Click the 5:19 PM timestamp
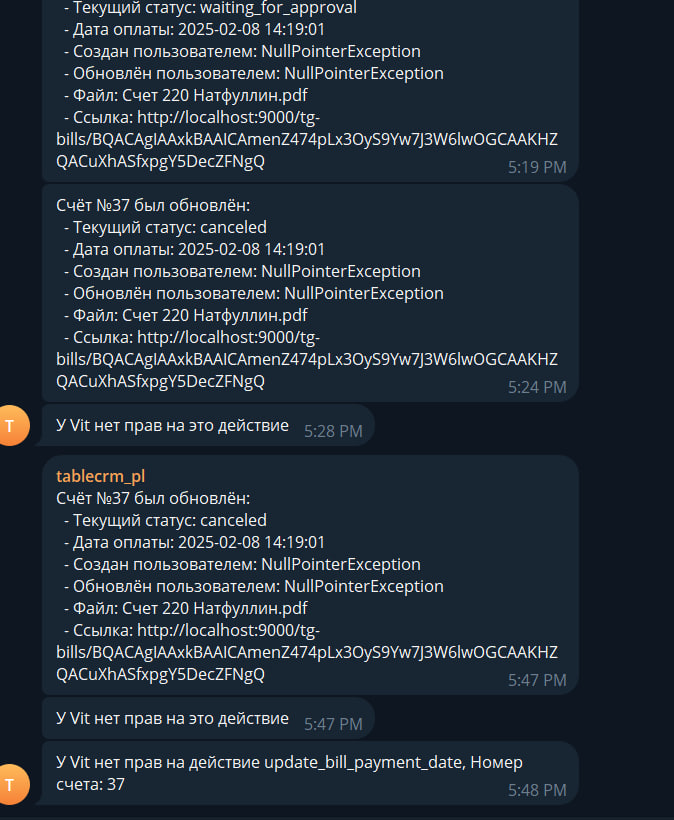 pyautogui.click(x=537, y=167)
